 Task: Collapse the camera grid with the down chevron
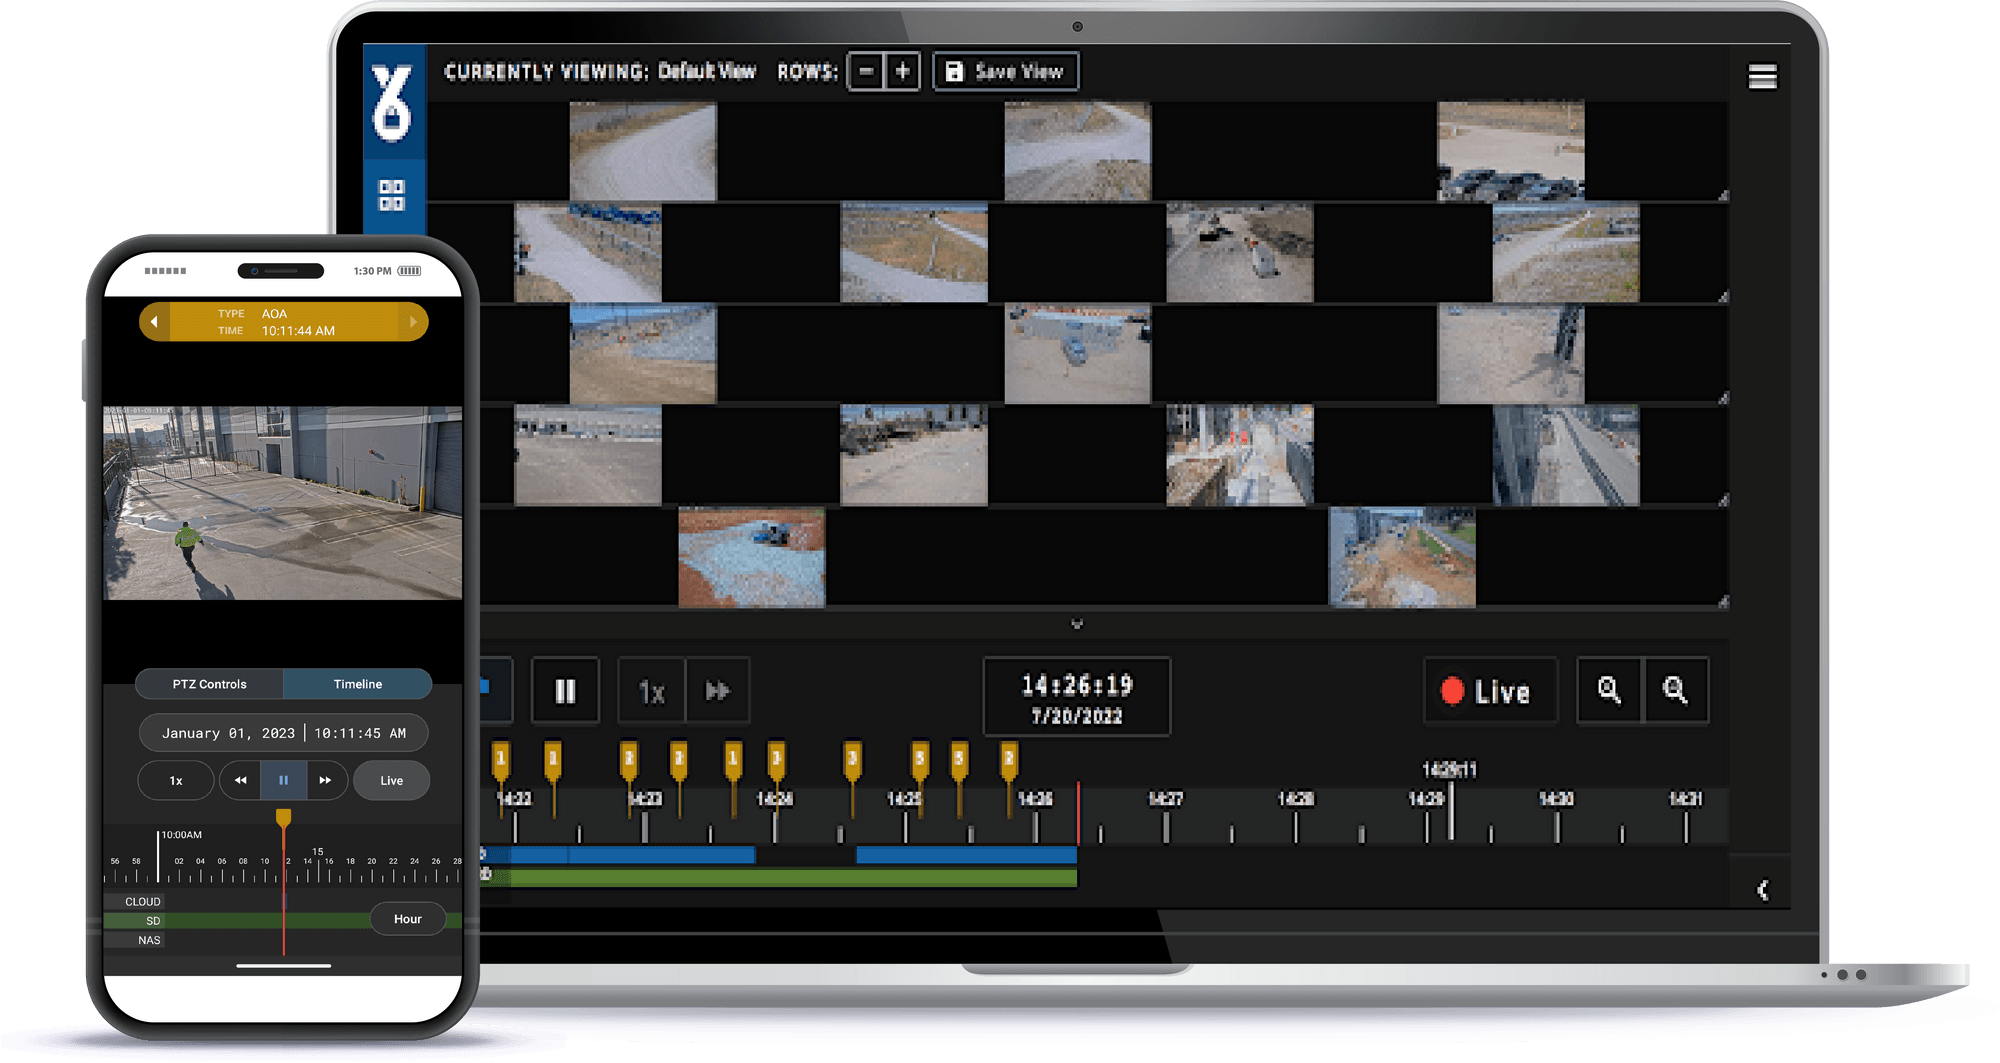pyautogui.click(x=1078, y=623)
